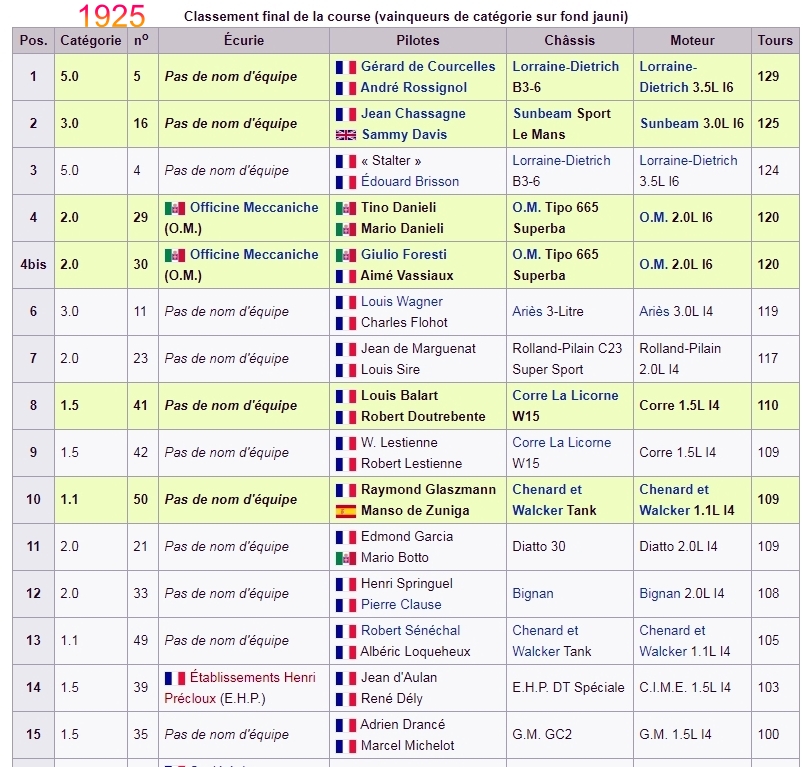The image size is (812, 767).
Task: Click position cell '4bis'
Action: pyautogui.click(x=33, y=265)
